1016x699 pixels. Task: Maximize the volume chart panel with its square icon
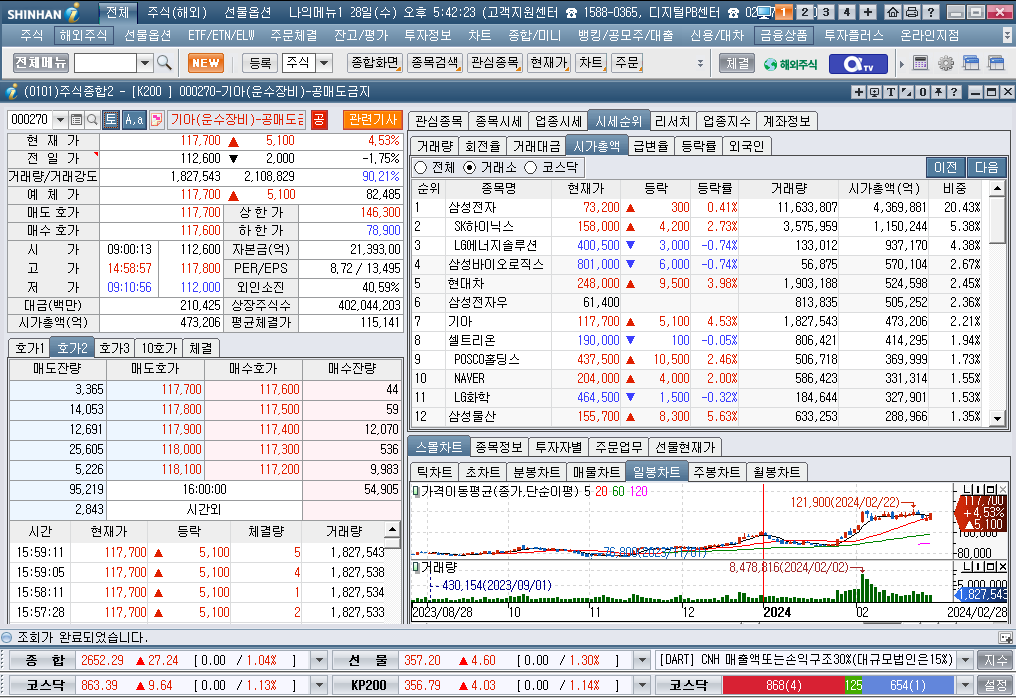click(992, 567)
